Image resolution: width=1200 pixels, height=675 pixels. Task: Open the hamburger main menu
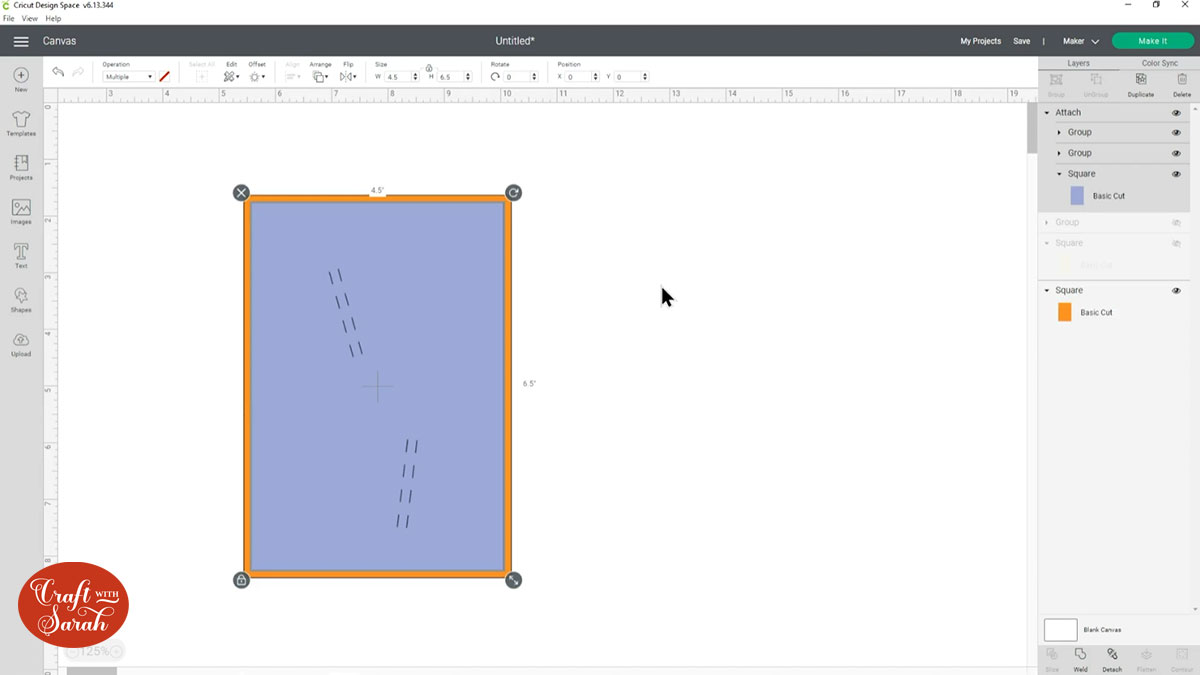[x=21, y=41]
